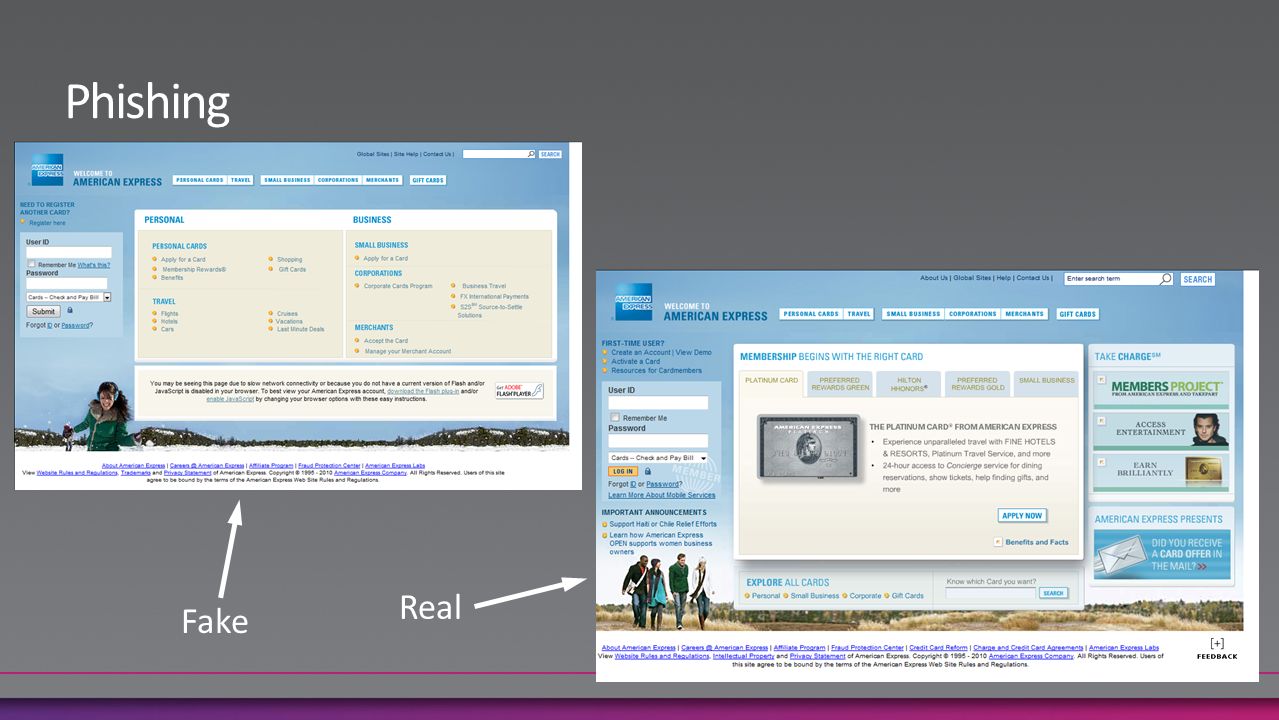Image resolution: width=1279 pixels, height=720 pixels.
Task: Click the American Express logo on the real page
Action: click(x=633, y=302)
